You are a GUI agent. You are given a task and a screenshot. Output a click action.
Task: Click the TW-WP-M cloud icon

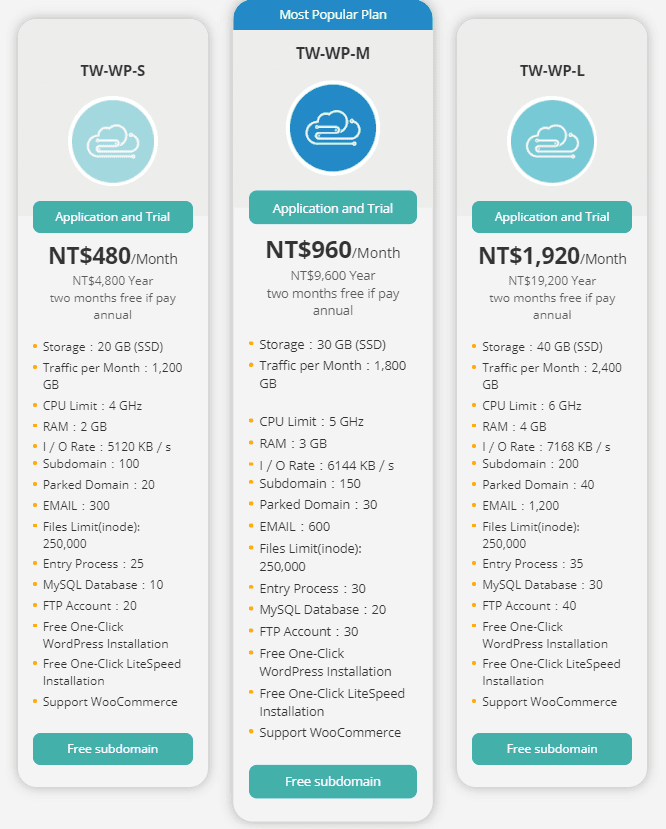coord(332,129)
